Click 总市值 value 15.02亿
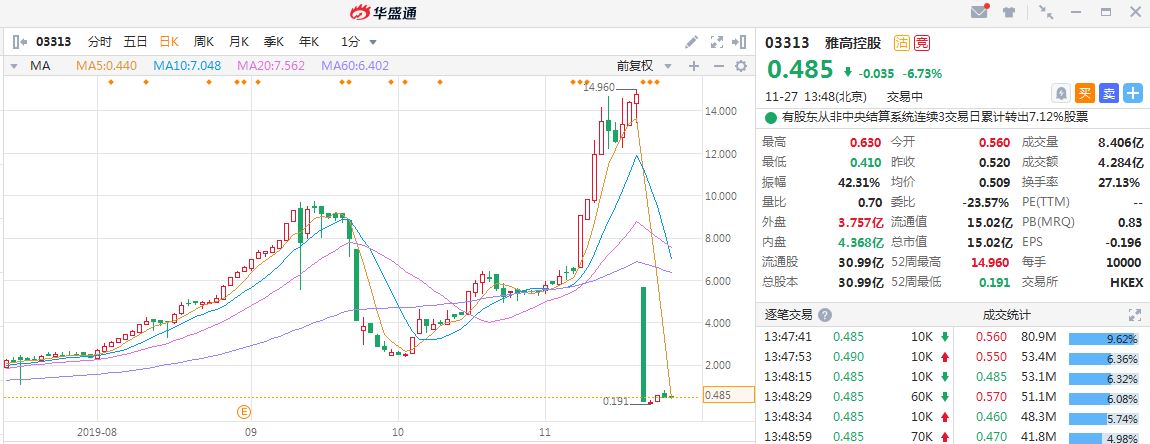This screenshot has width=1150, height=444. (x=989, y=242)
